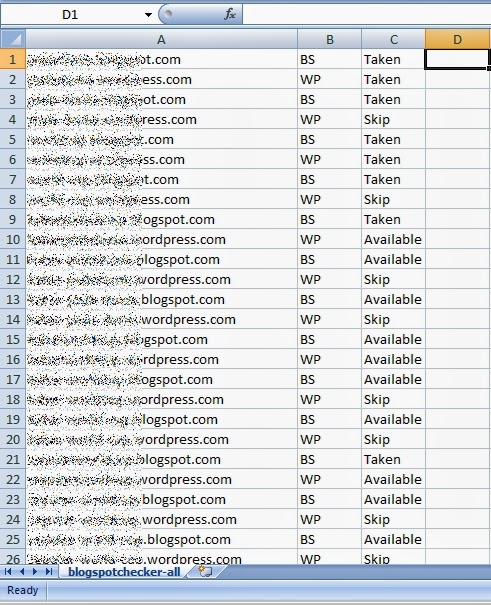Click cell B16 containing WP

(329, 360)
